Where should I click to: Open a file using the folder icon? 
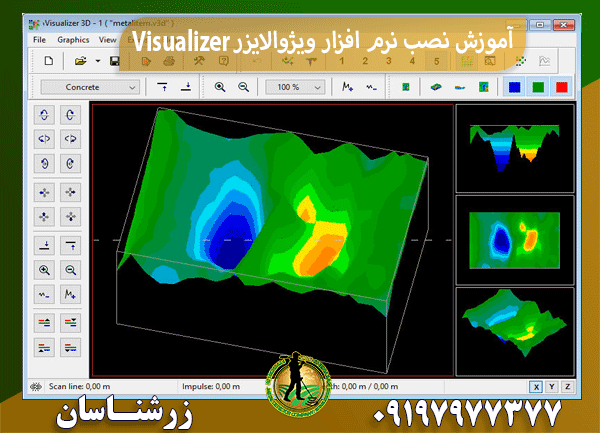click(x=80, y=61)
